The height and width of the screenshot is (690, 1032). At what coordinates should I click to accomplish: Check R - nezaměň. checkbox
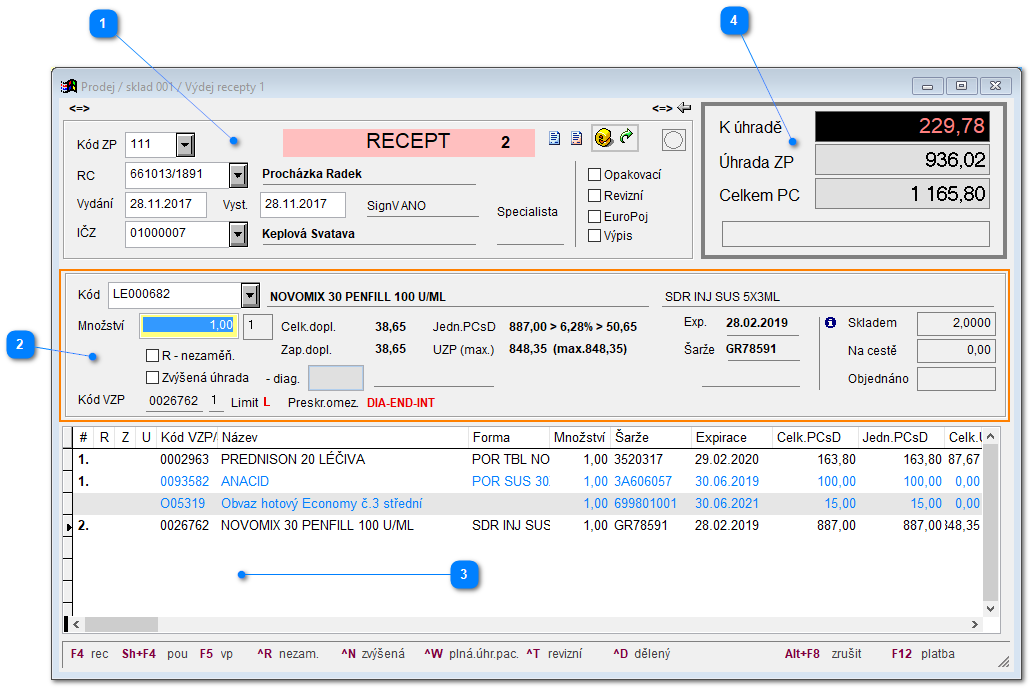(x=152, y=356)
